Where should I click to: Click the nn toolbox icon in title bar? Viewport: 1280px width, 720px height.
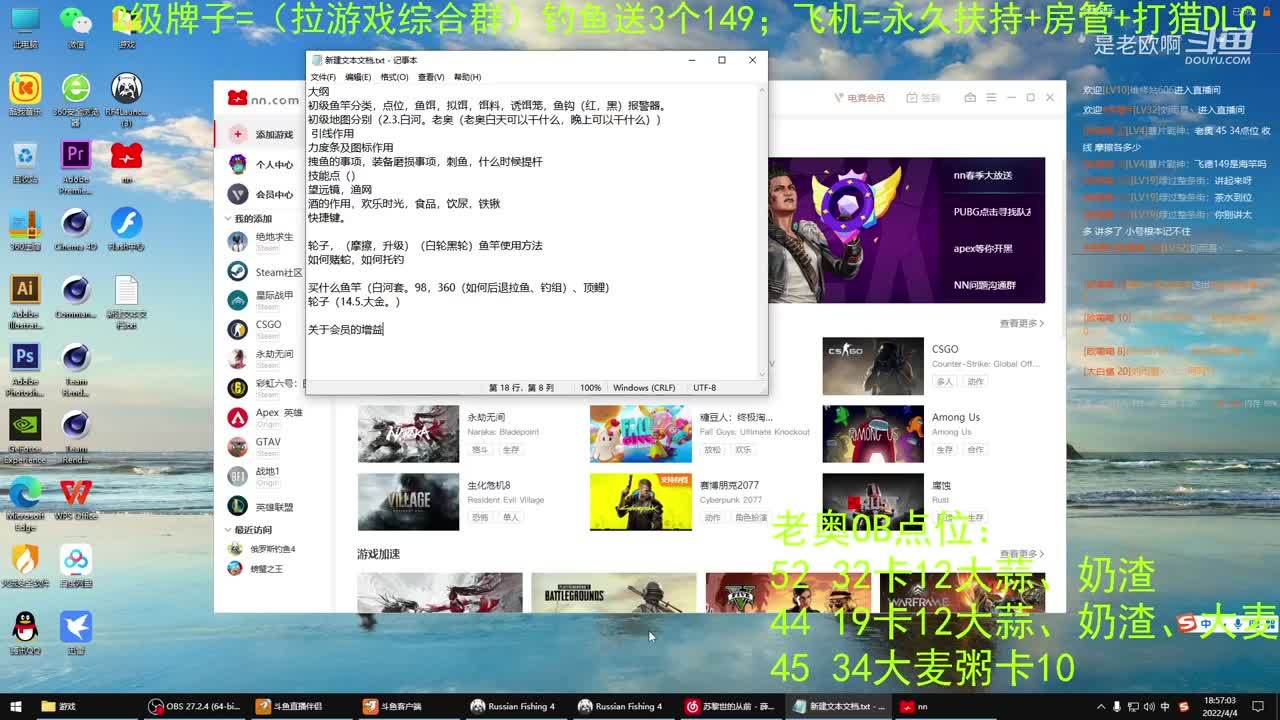point(970,98)
